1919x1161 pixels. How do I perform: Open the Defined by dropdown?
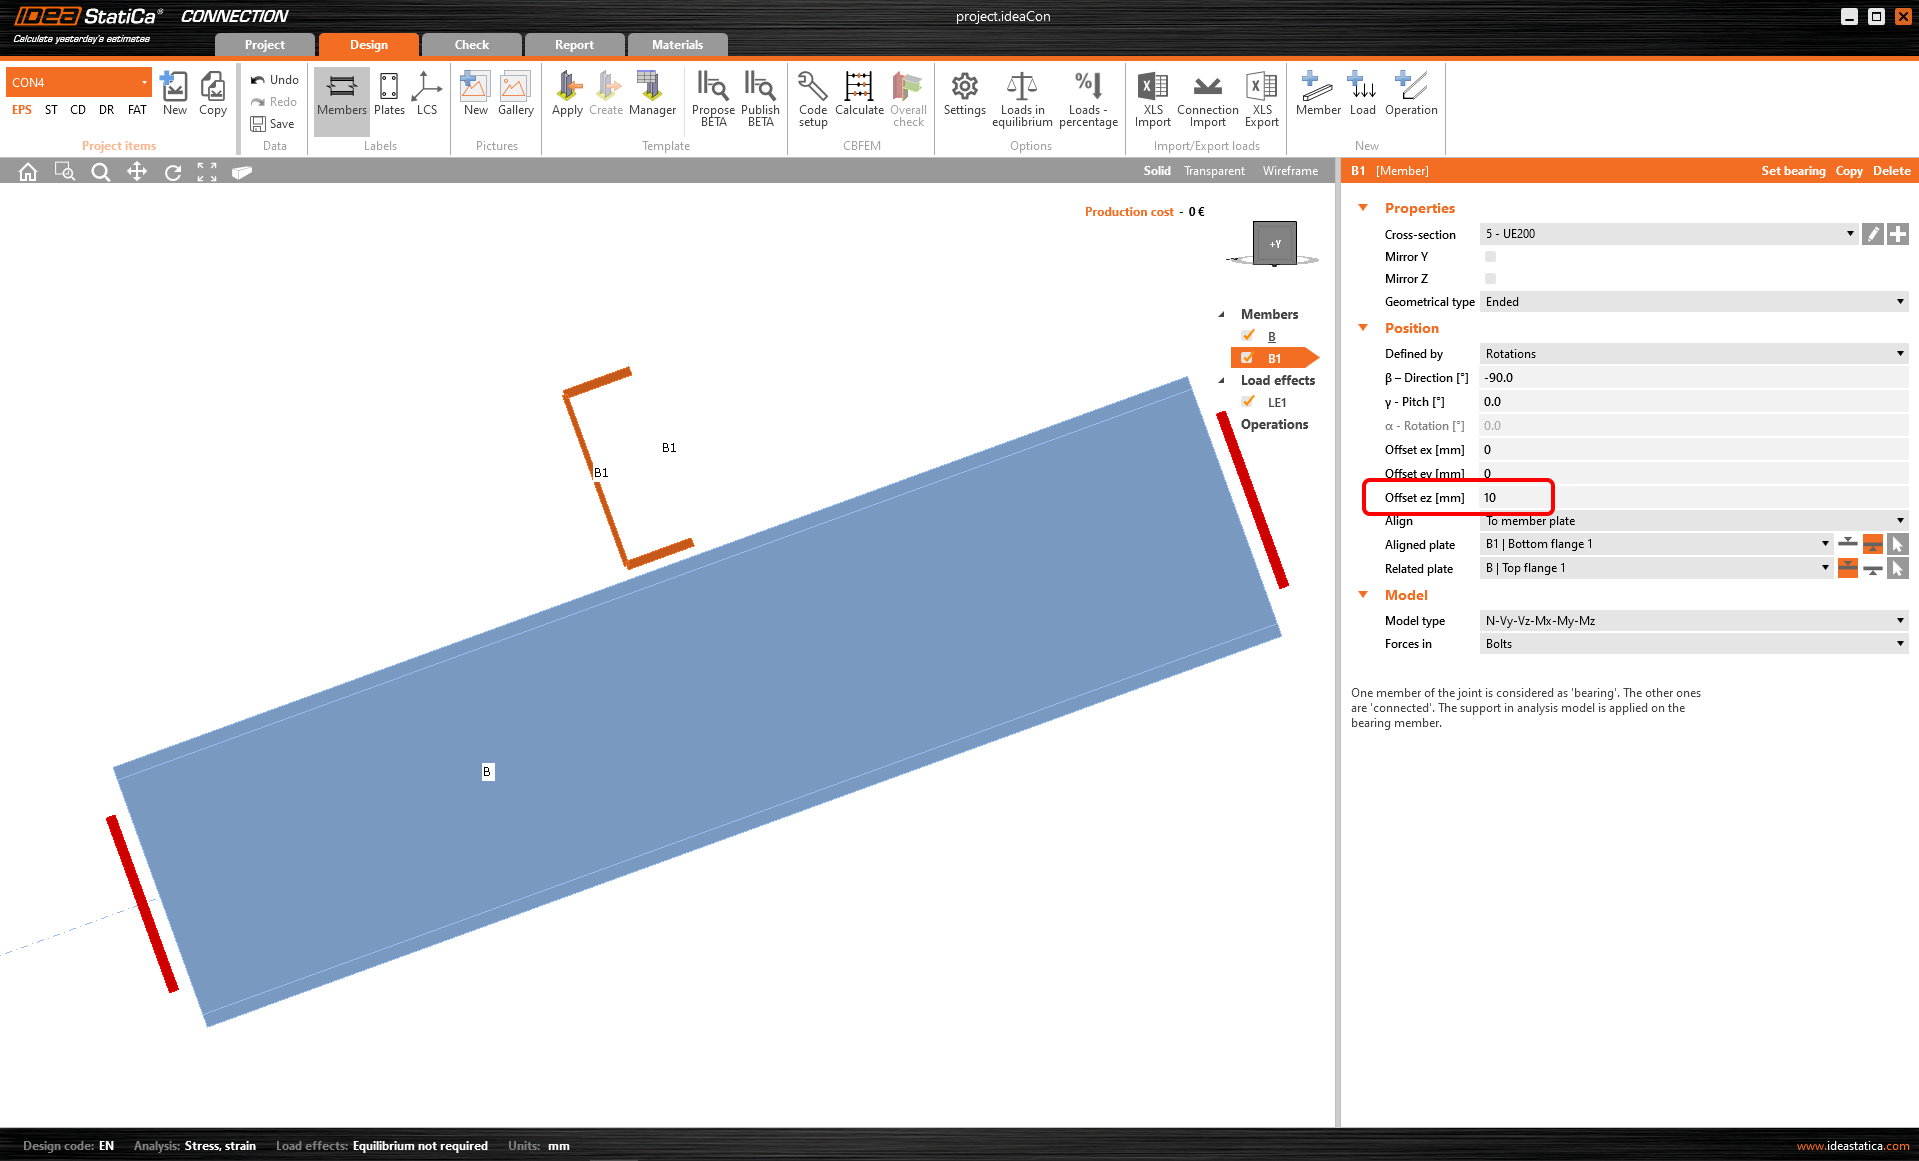click(x=1694, y=354)
